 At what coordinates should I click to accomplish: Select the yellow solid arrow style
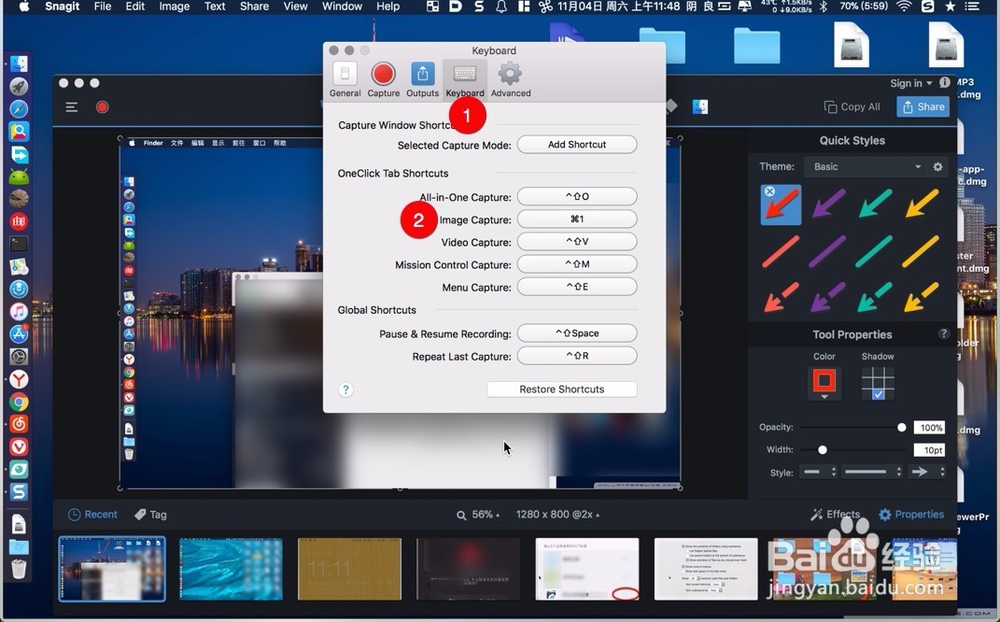coord(921,205)
